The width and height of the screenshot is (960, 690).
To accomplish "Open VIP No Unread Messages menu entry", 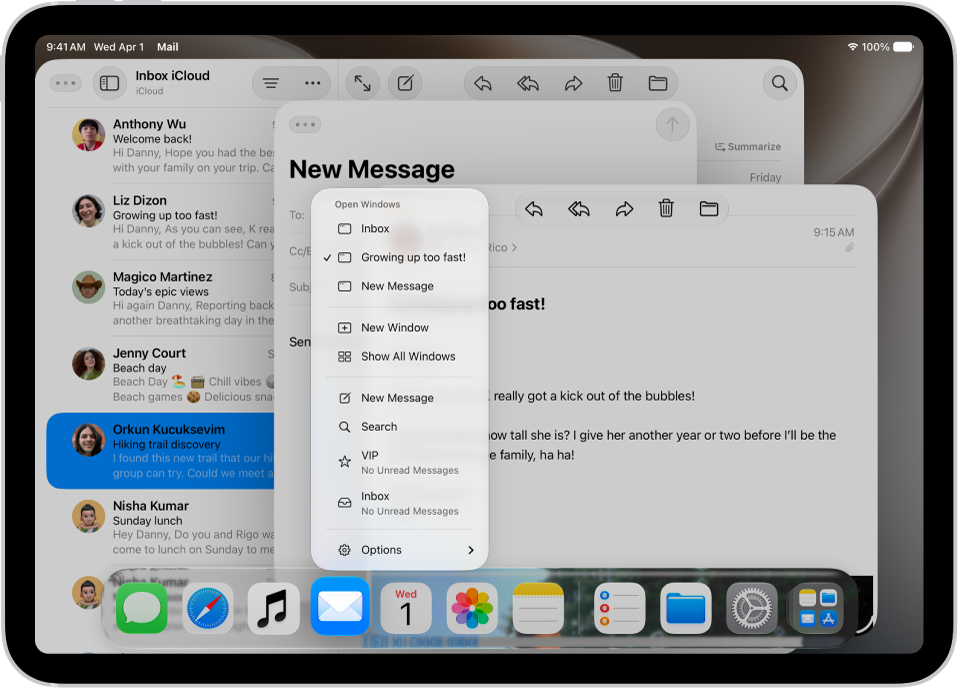I will click(x=400, y=462).
